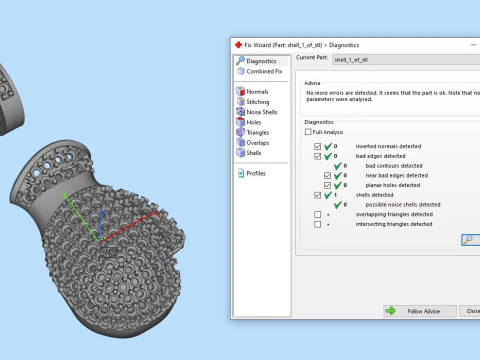Enable the Full Analysis checkbox
The width and height of the screenshot is (480, 360).
click(308, 132)
